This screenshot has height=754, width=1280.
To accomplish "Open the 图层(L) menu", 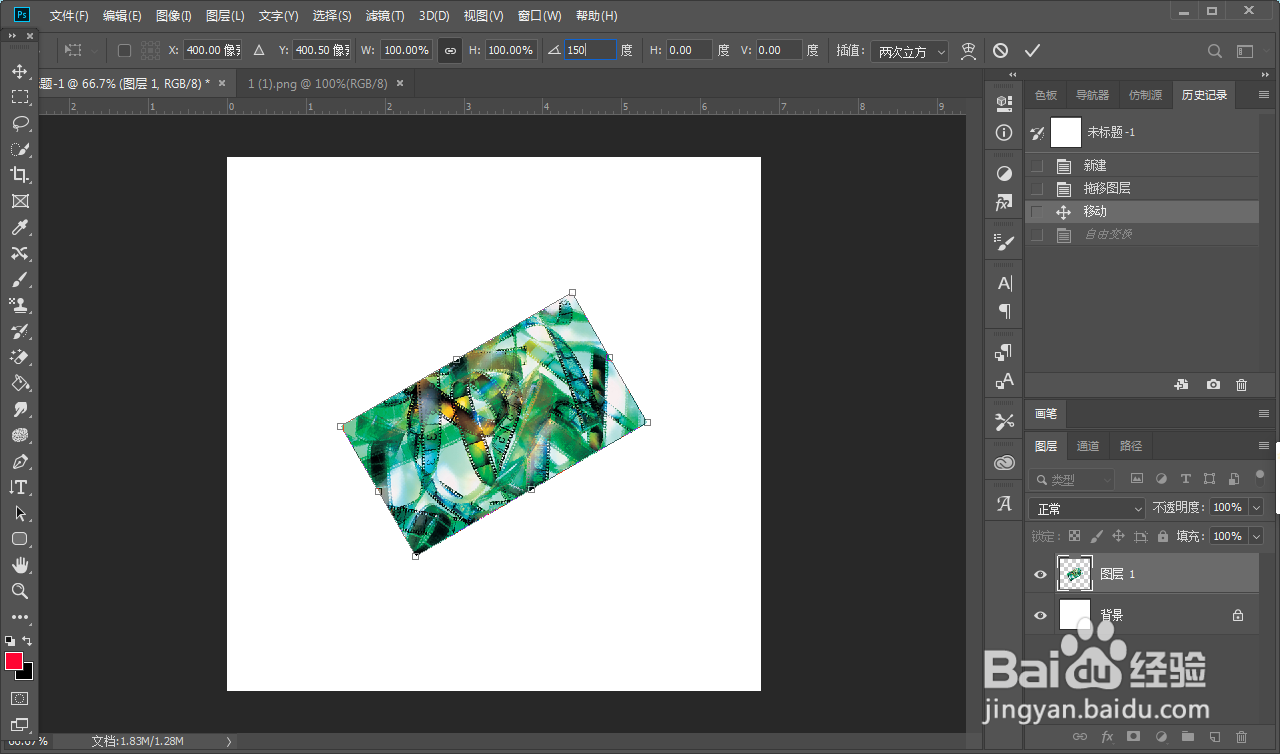I will [225, 16].
